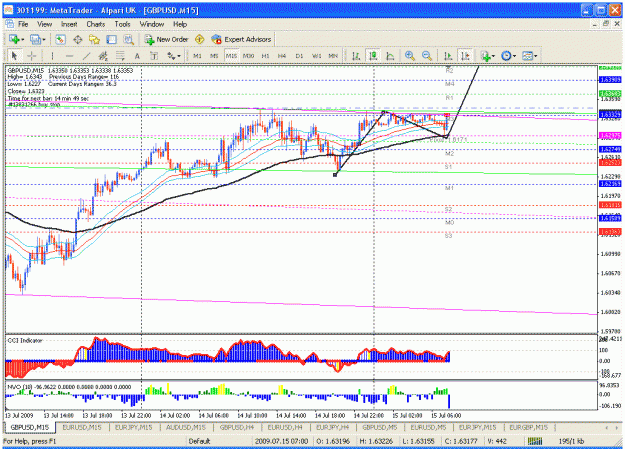Show the Data Window panel
The height and width of the screenshot is (449, 625).
[x=77, y=39]
